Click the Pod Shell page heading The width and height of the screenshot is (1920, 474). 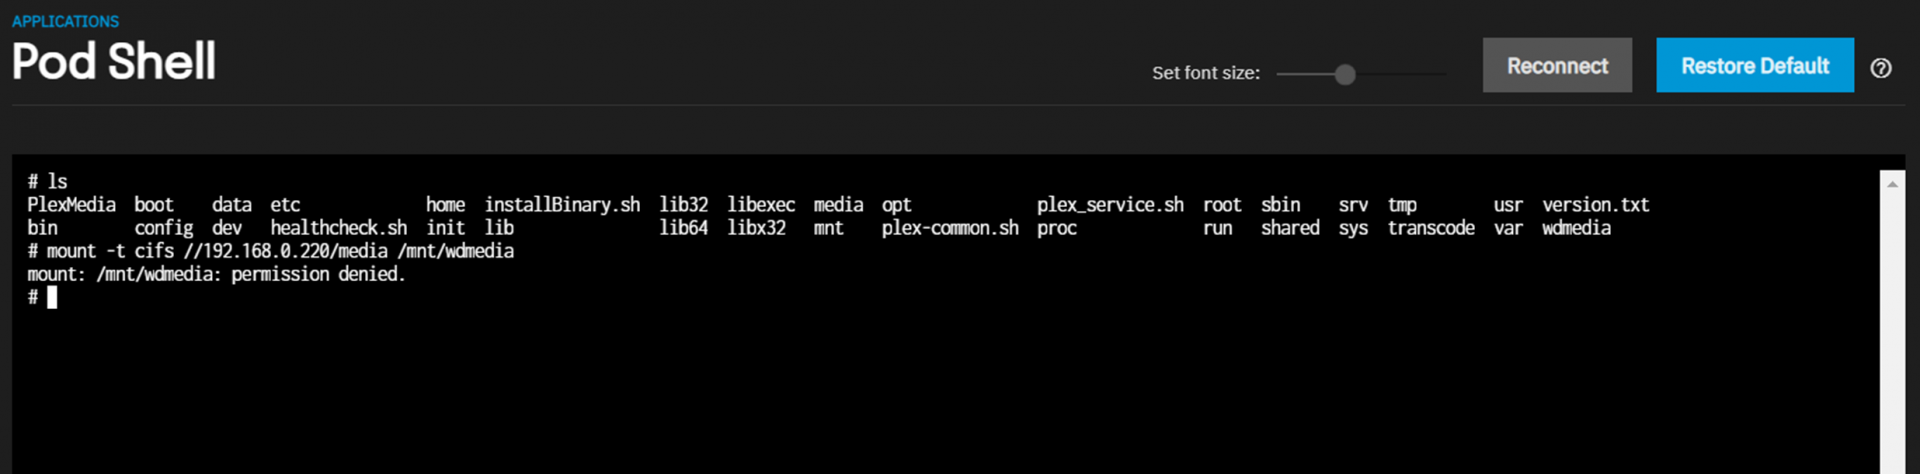pos(114,62)
